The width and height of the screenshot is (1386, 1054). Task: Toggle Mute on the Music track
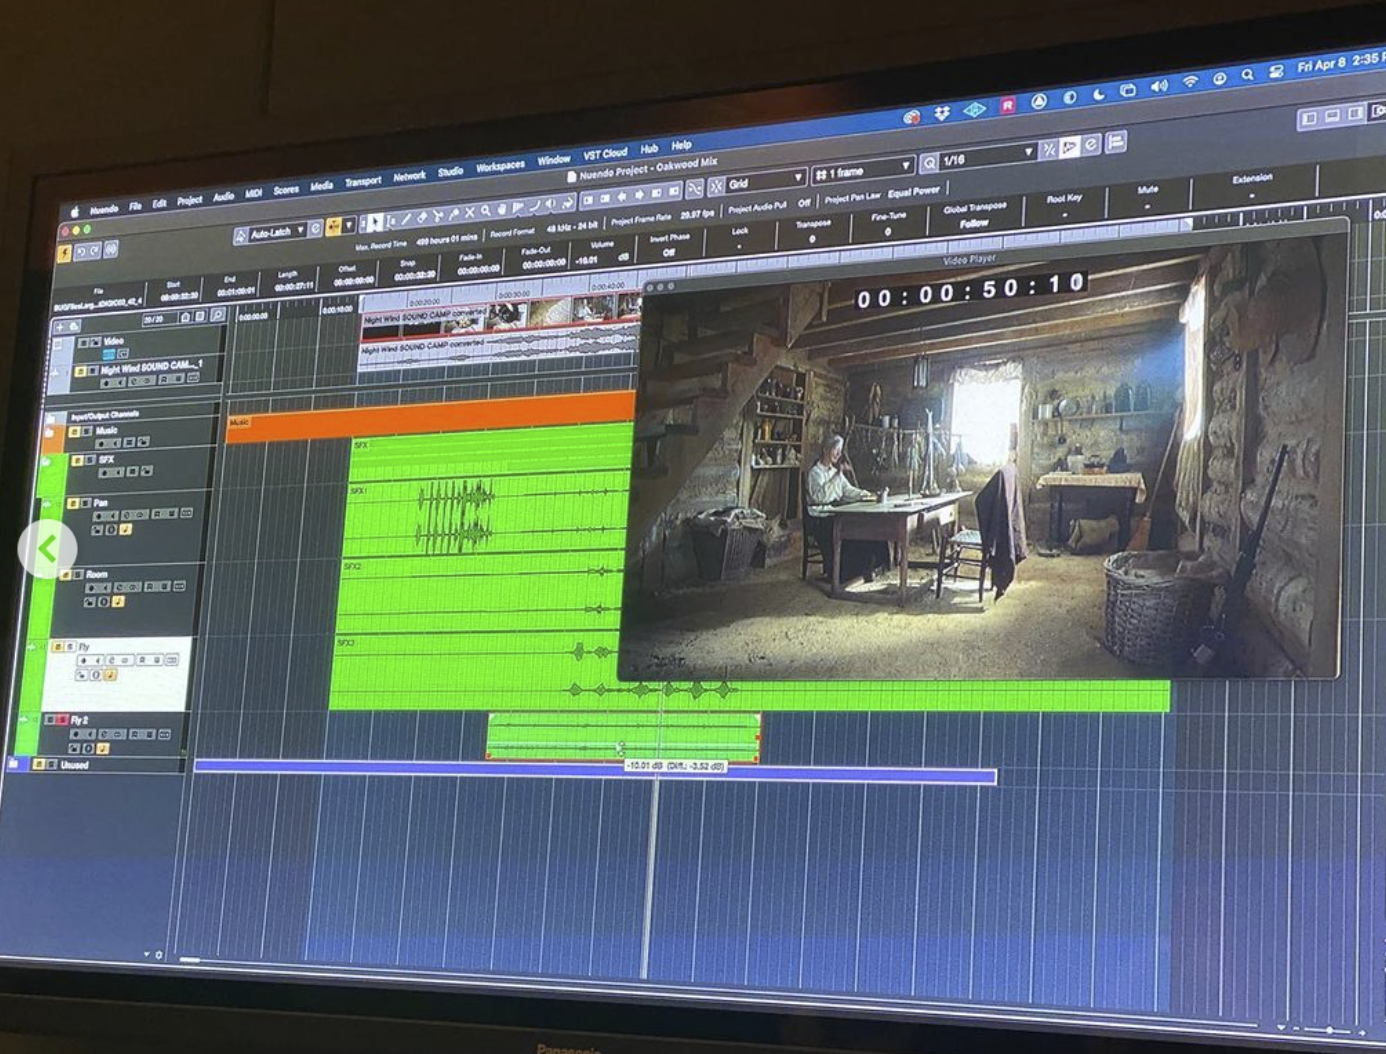(74, 432)
